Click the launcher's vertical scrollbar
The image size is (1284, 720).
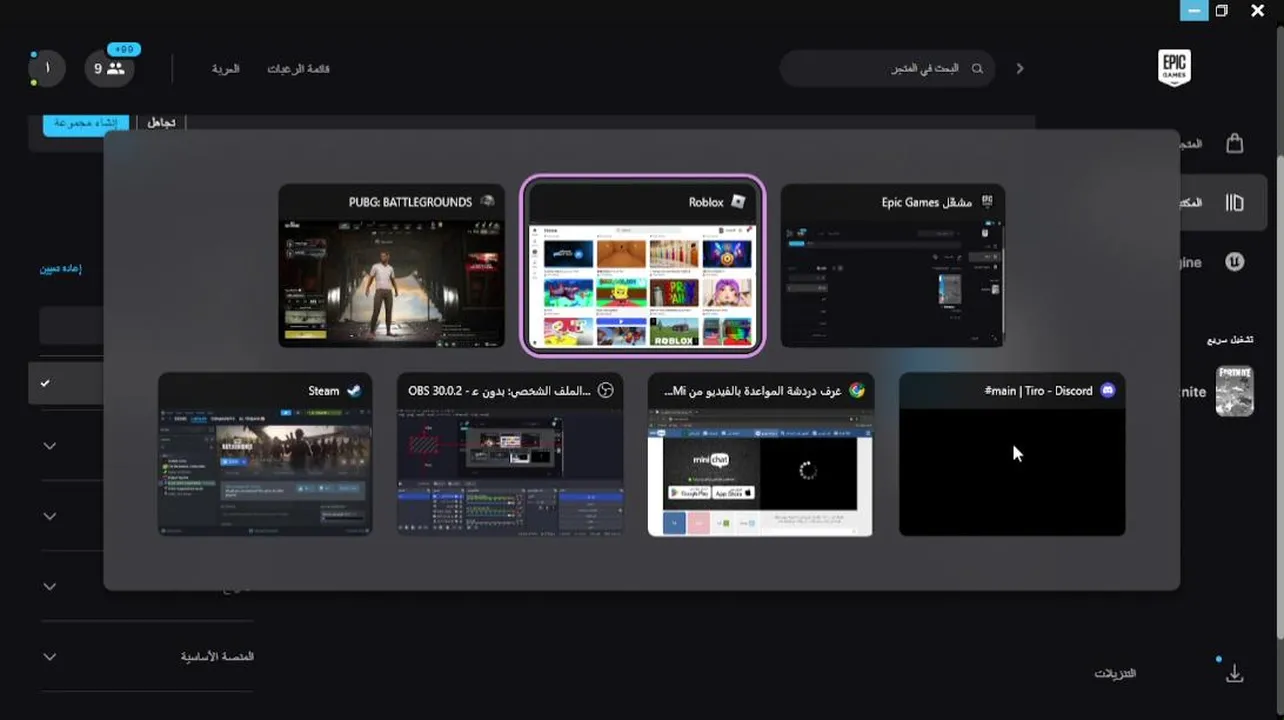pos(1279,396)
